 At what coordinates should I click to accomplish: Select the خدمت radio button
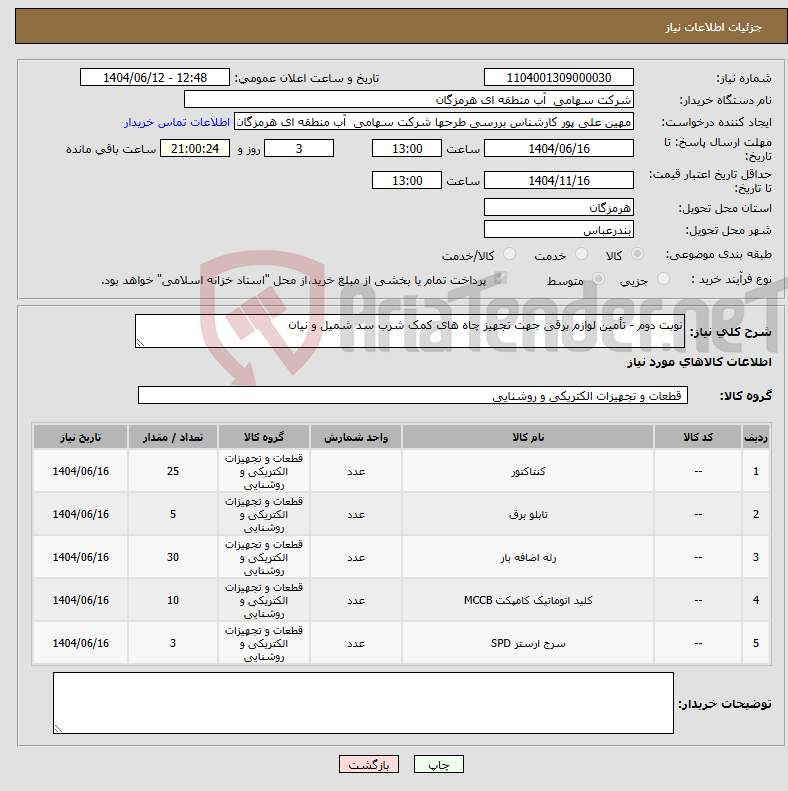point(581,254)
